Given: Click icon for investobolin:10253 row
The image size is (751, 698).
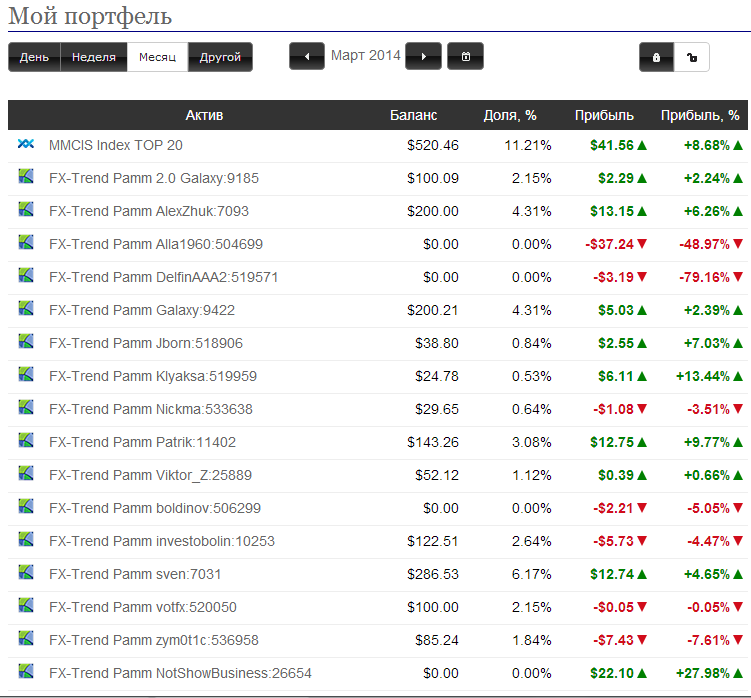Looking at the screenshot, I should tap(26, 540).
